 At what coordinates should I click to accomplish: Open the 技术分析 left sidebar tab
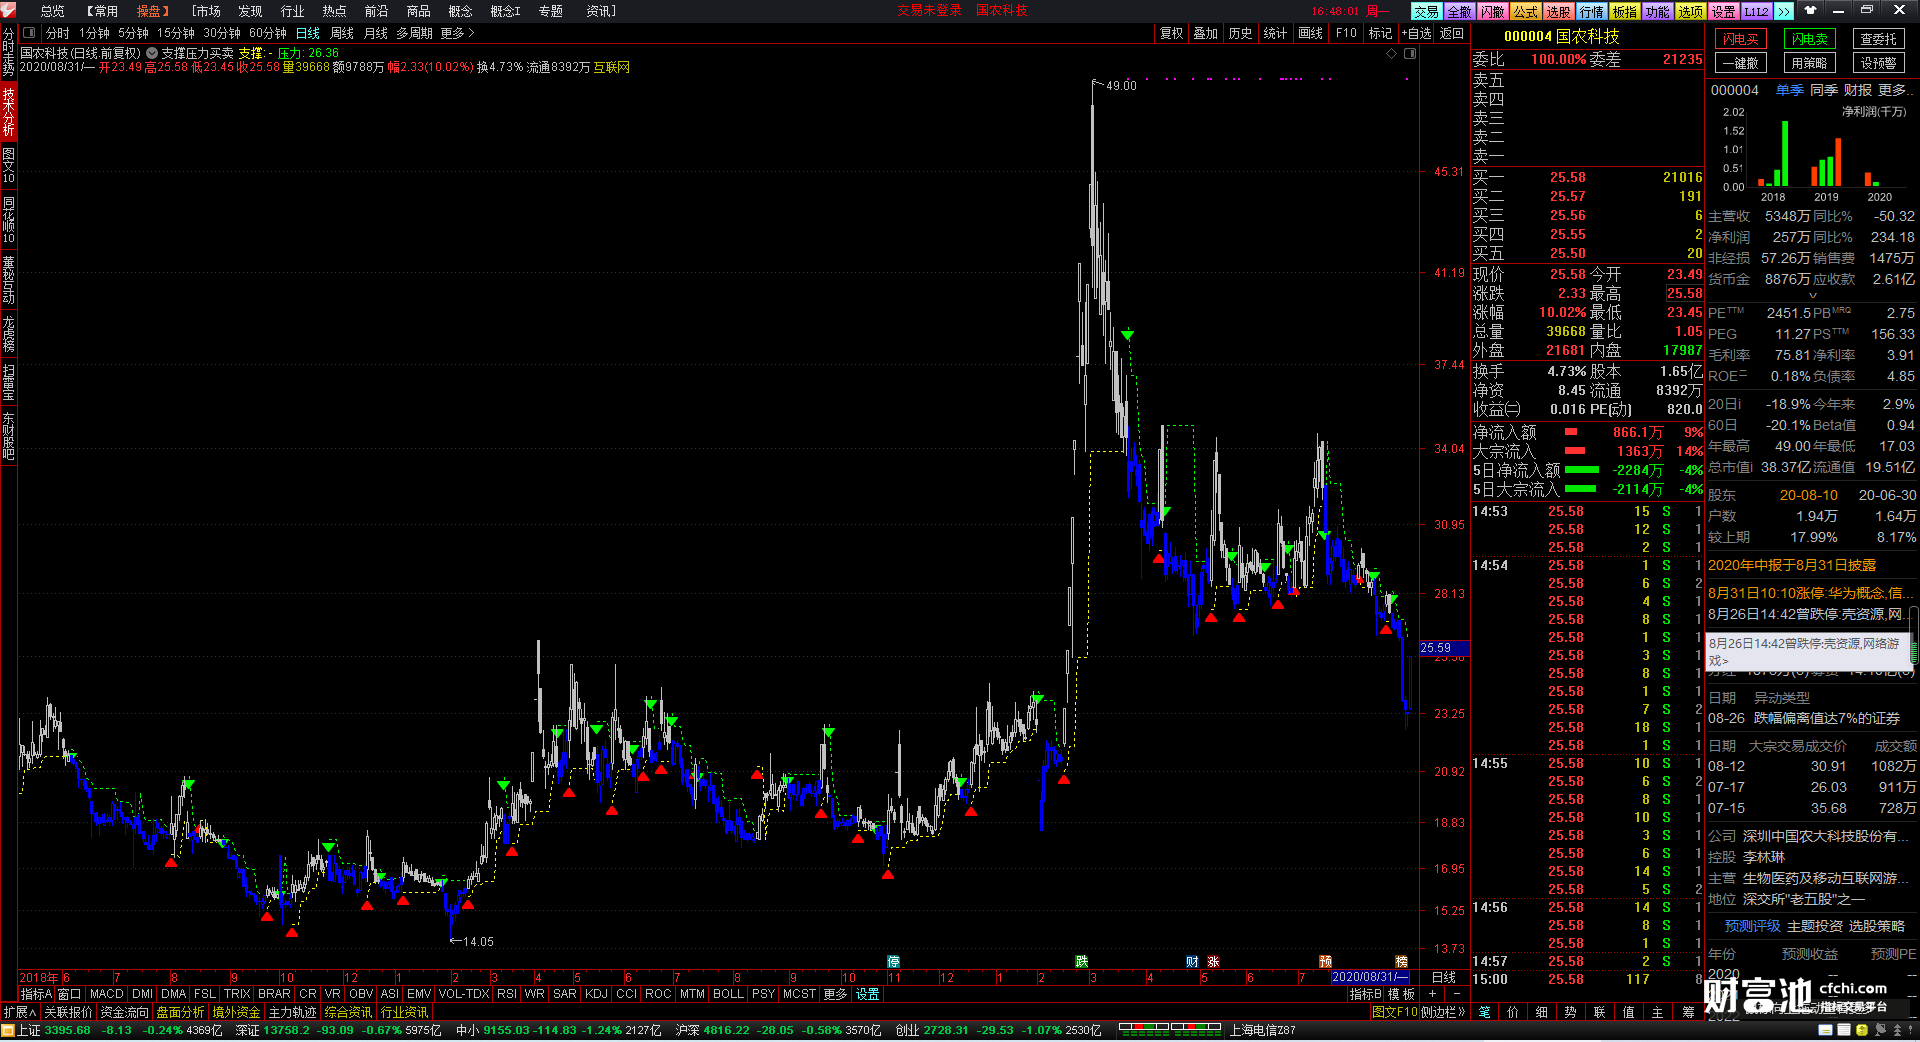tap(9, 112)
